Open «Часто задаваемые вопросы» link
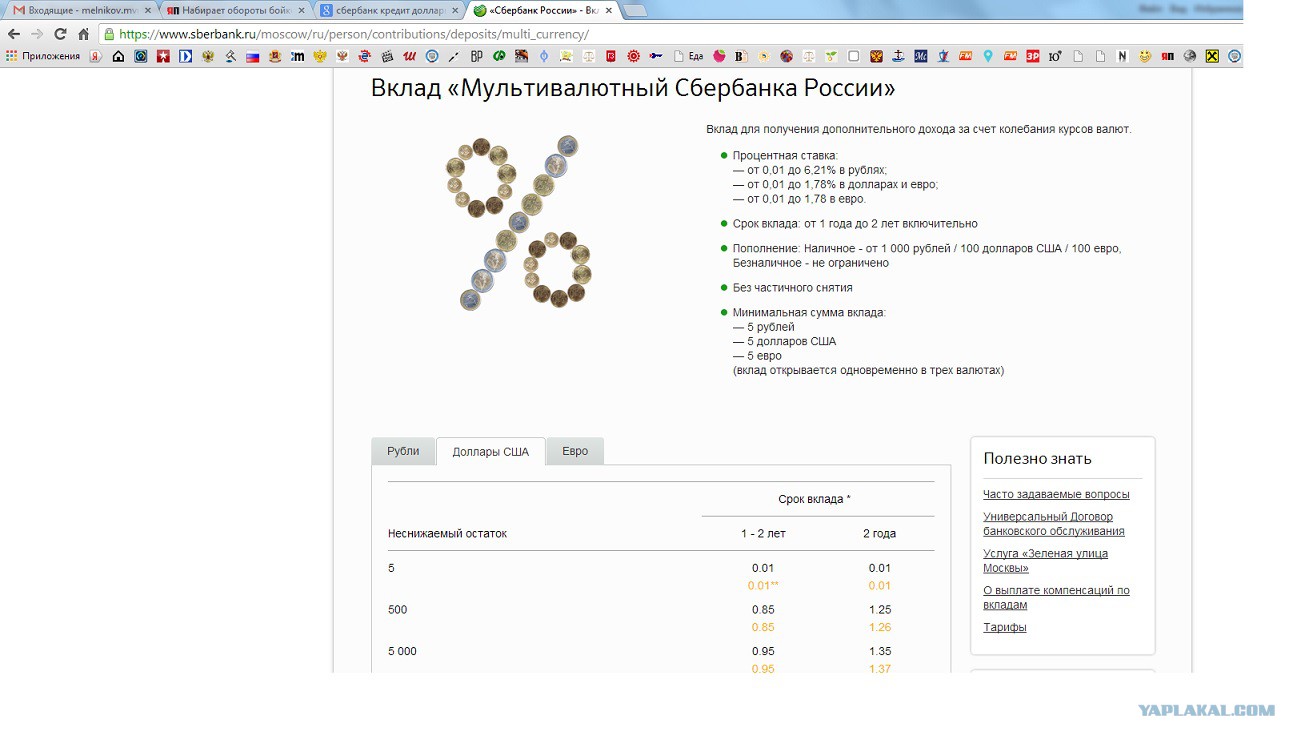The height and width of the screenshot is (740, 1301). point(1056,494)
